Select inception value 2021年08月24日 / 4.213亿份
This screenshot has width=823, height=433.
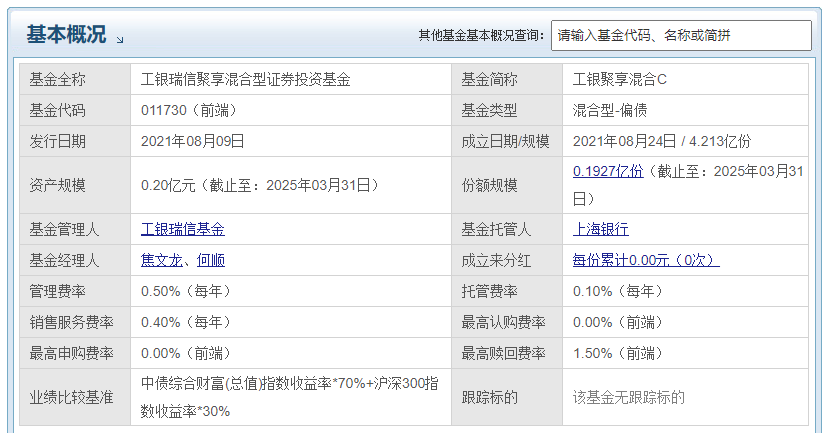[662, 142]
